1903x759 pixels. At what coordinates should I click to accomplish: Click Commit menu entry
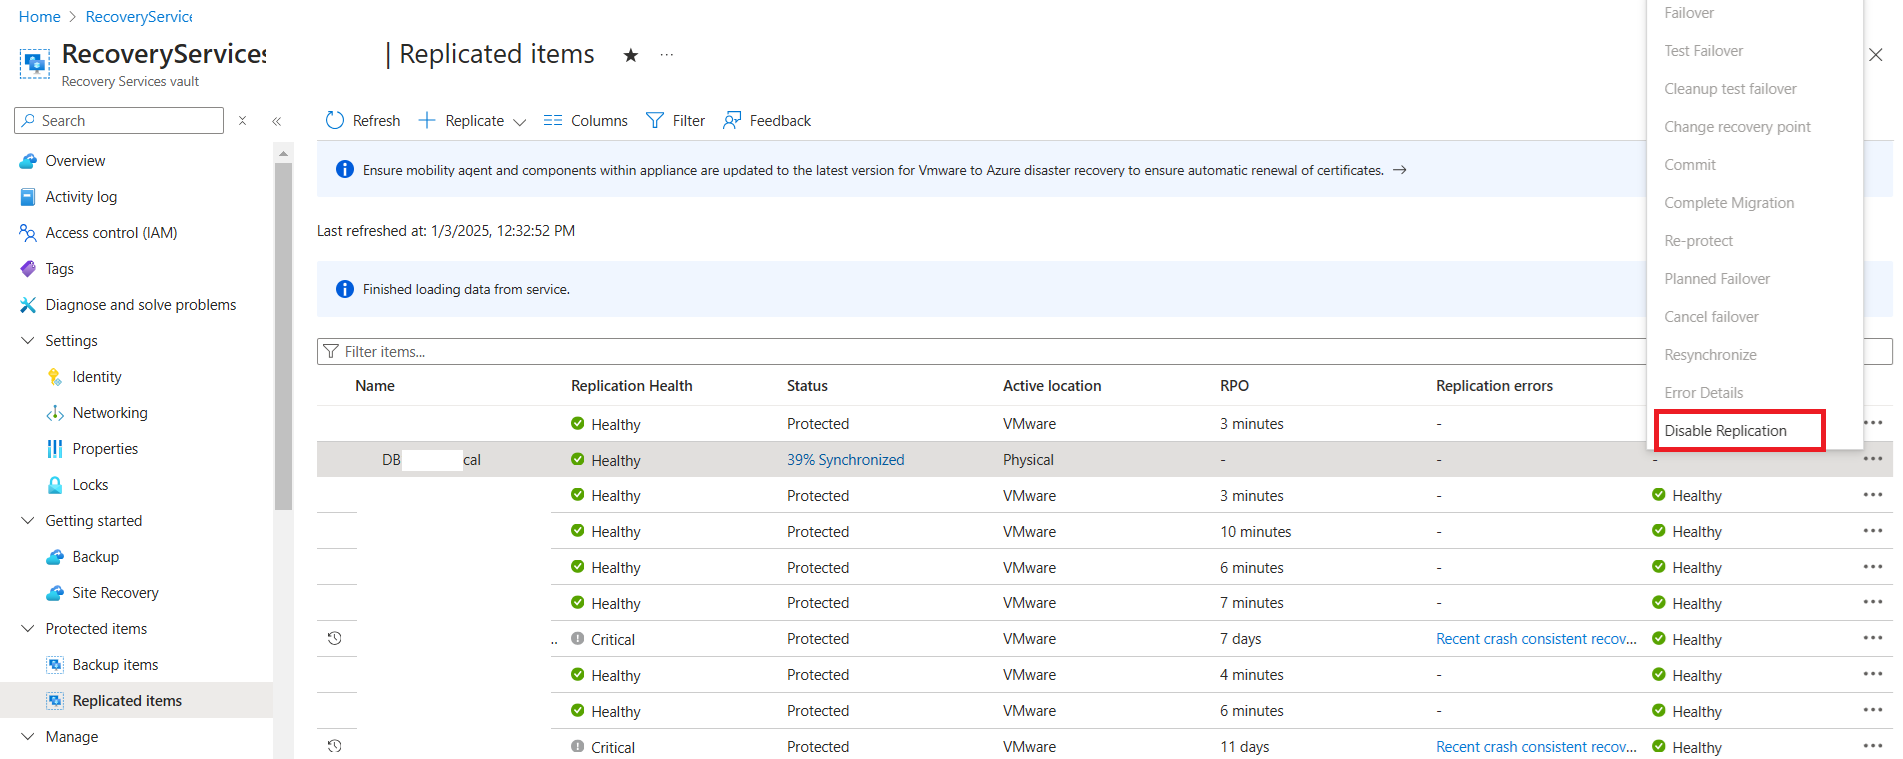click(1689, 165)
